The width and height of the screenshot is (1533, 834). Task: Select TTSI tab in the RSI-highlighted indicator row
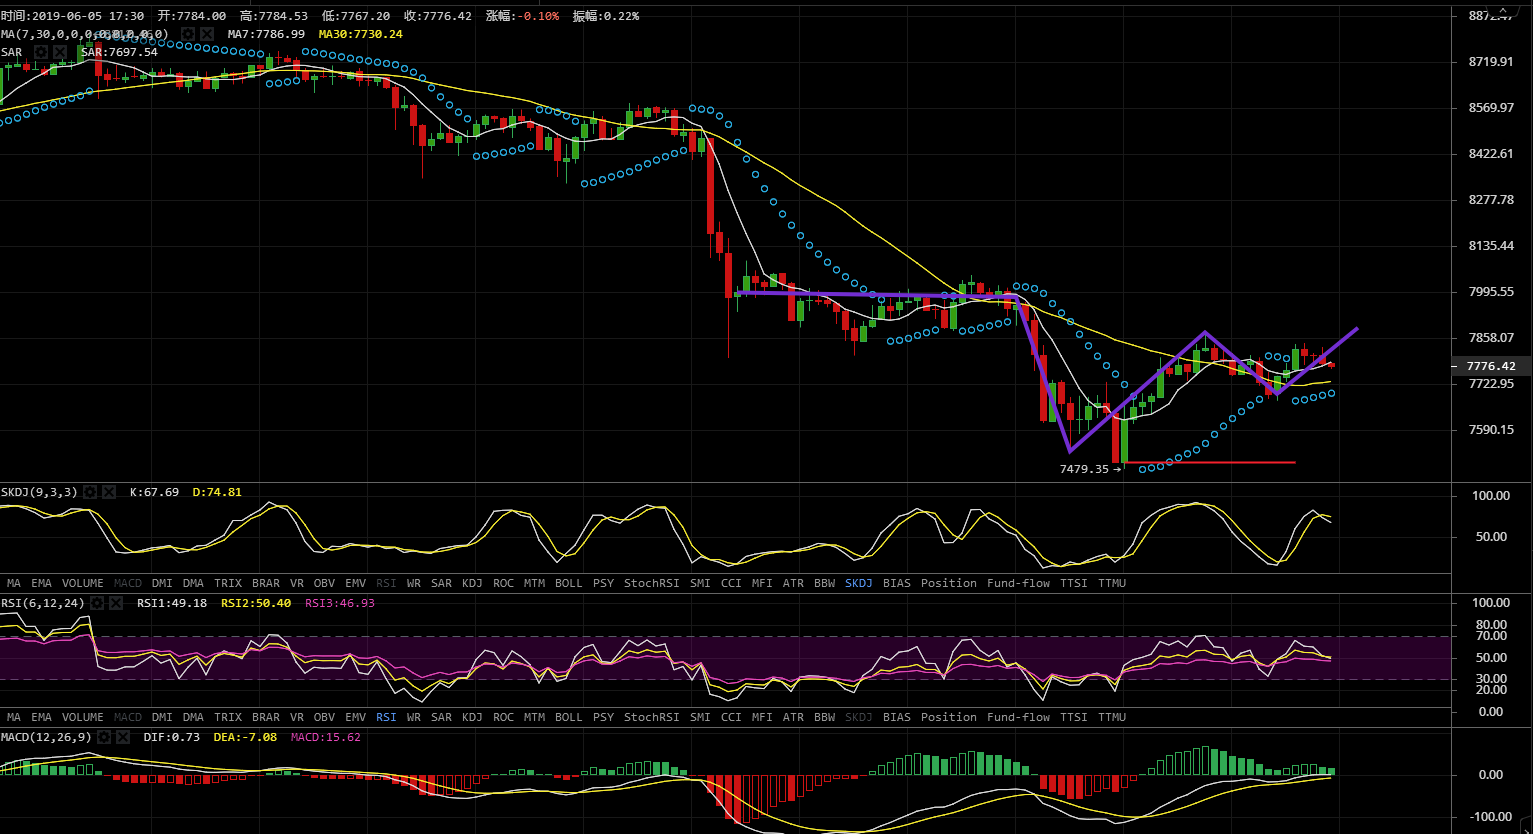click(x=1074, y=717)
